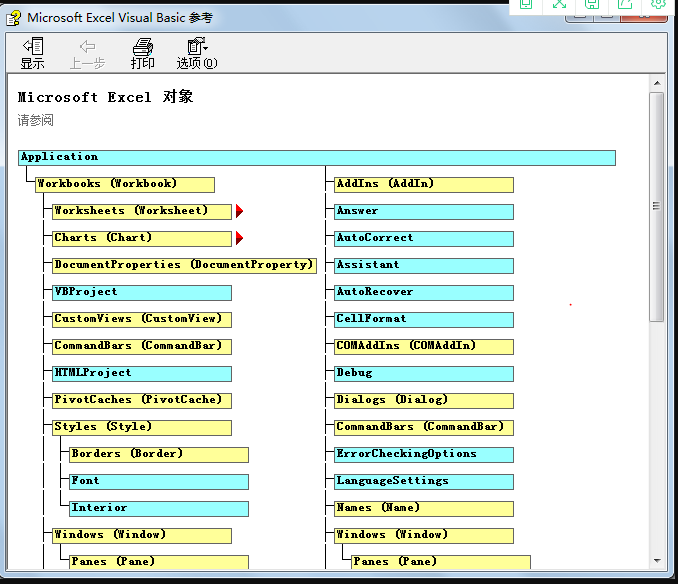Click the 上一步 (Back) toolbar icon
Screen dimensions: 678x584
click(x=87, y=54)
